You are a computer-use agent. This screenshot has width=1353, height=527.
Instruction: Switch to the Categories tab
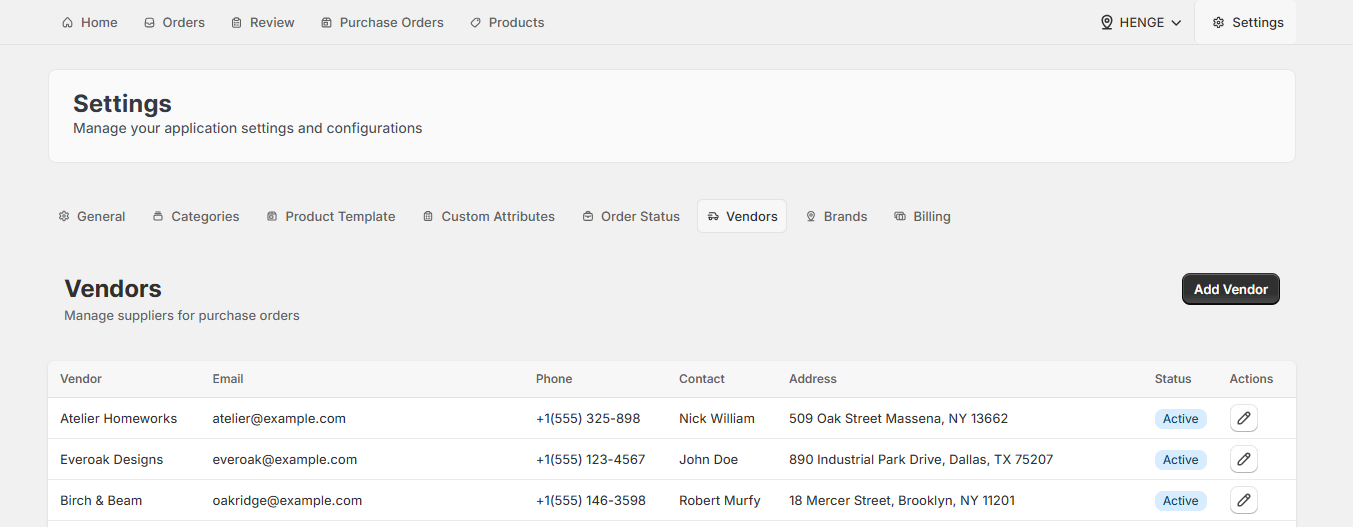(196, 216)
